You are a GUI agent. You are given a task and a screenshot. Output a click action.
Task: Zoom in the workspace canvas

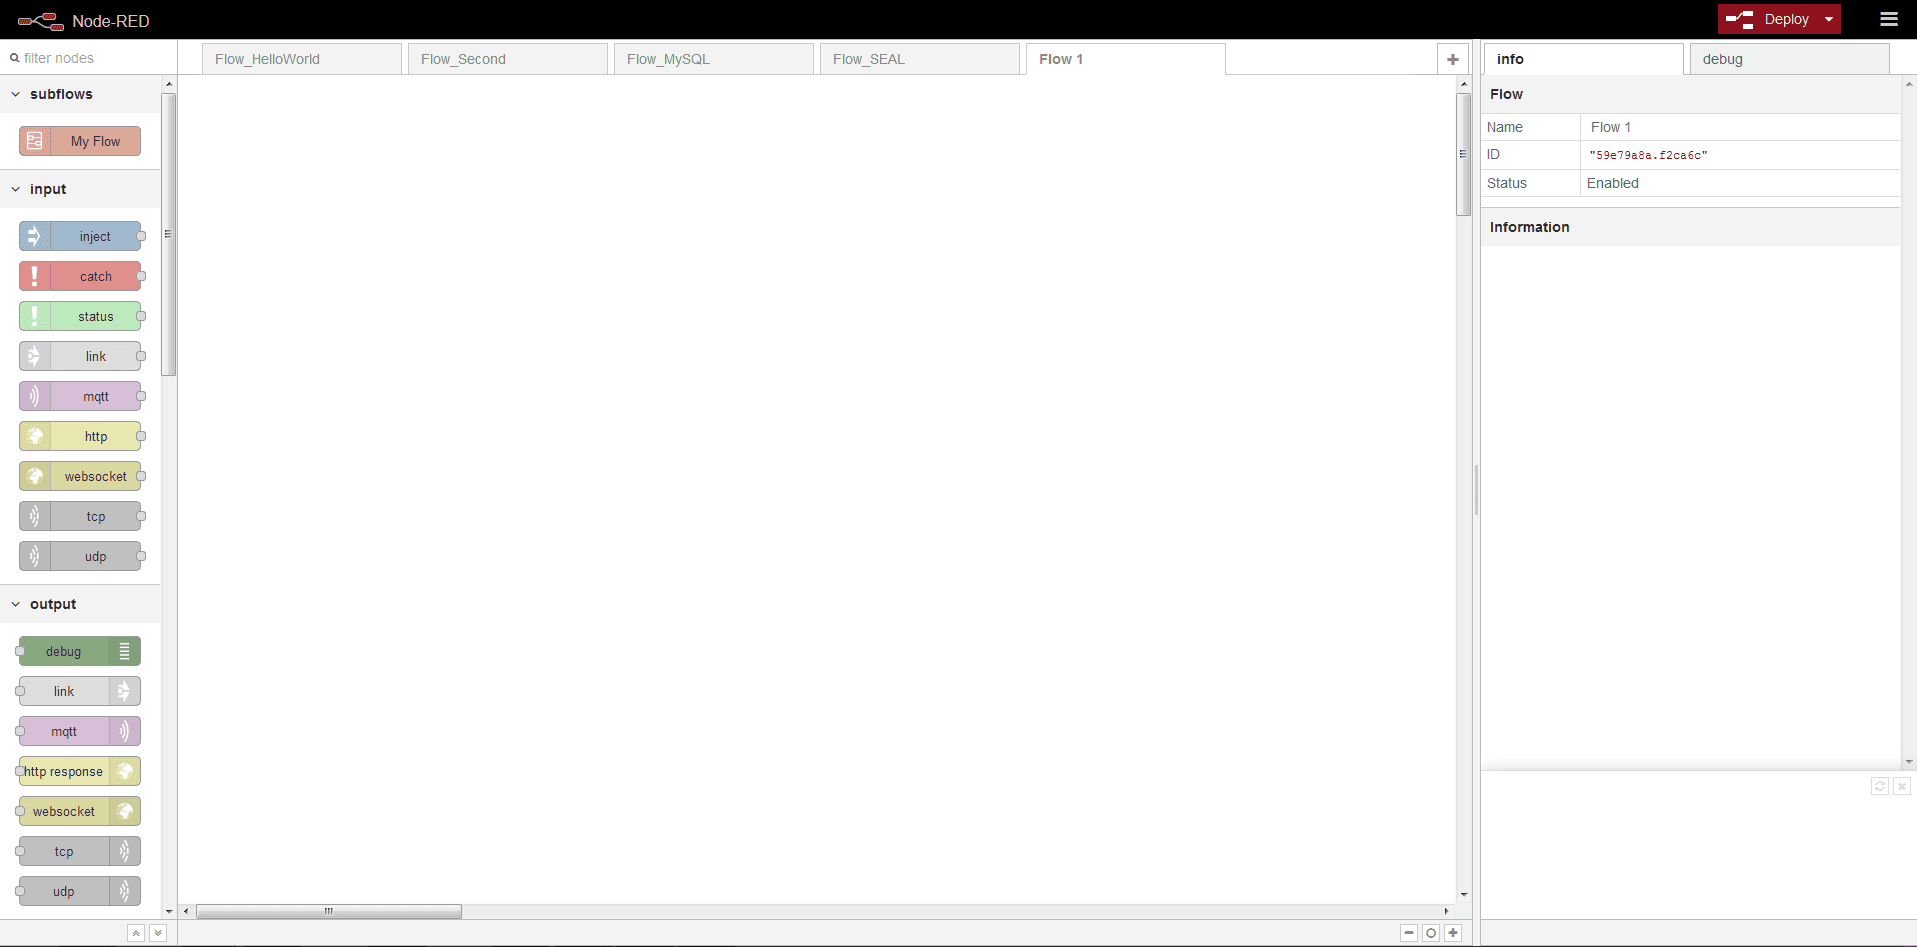tap(1453, 933)
